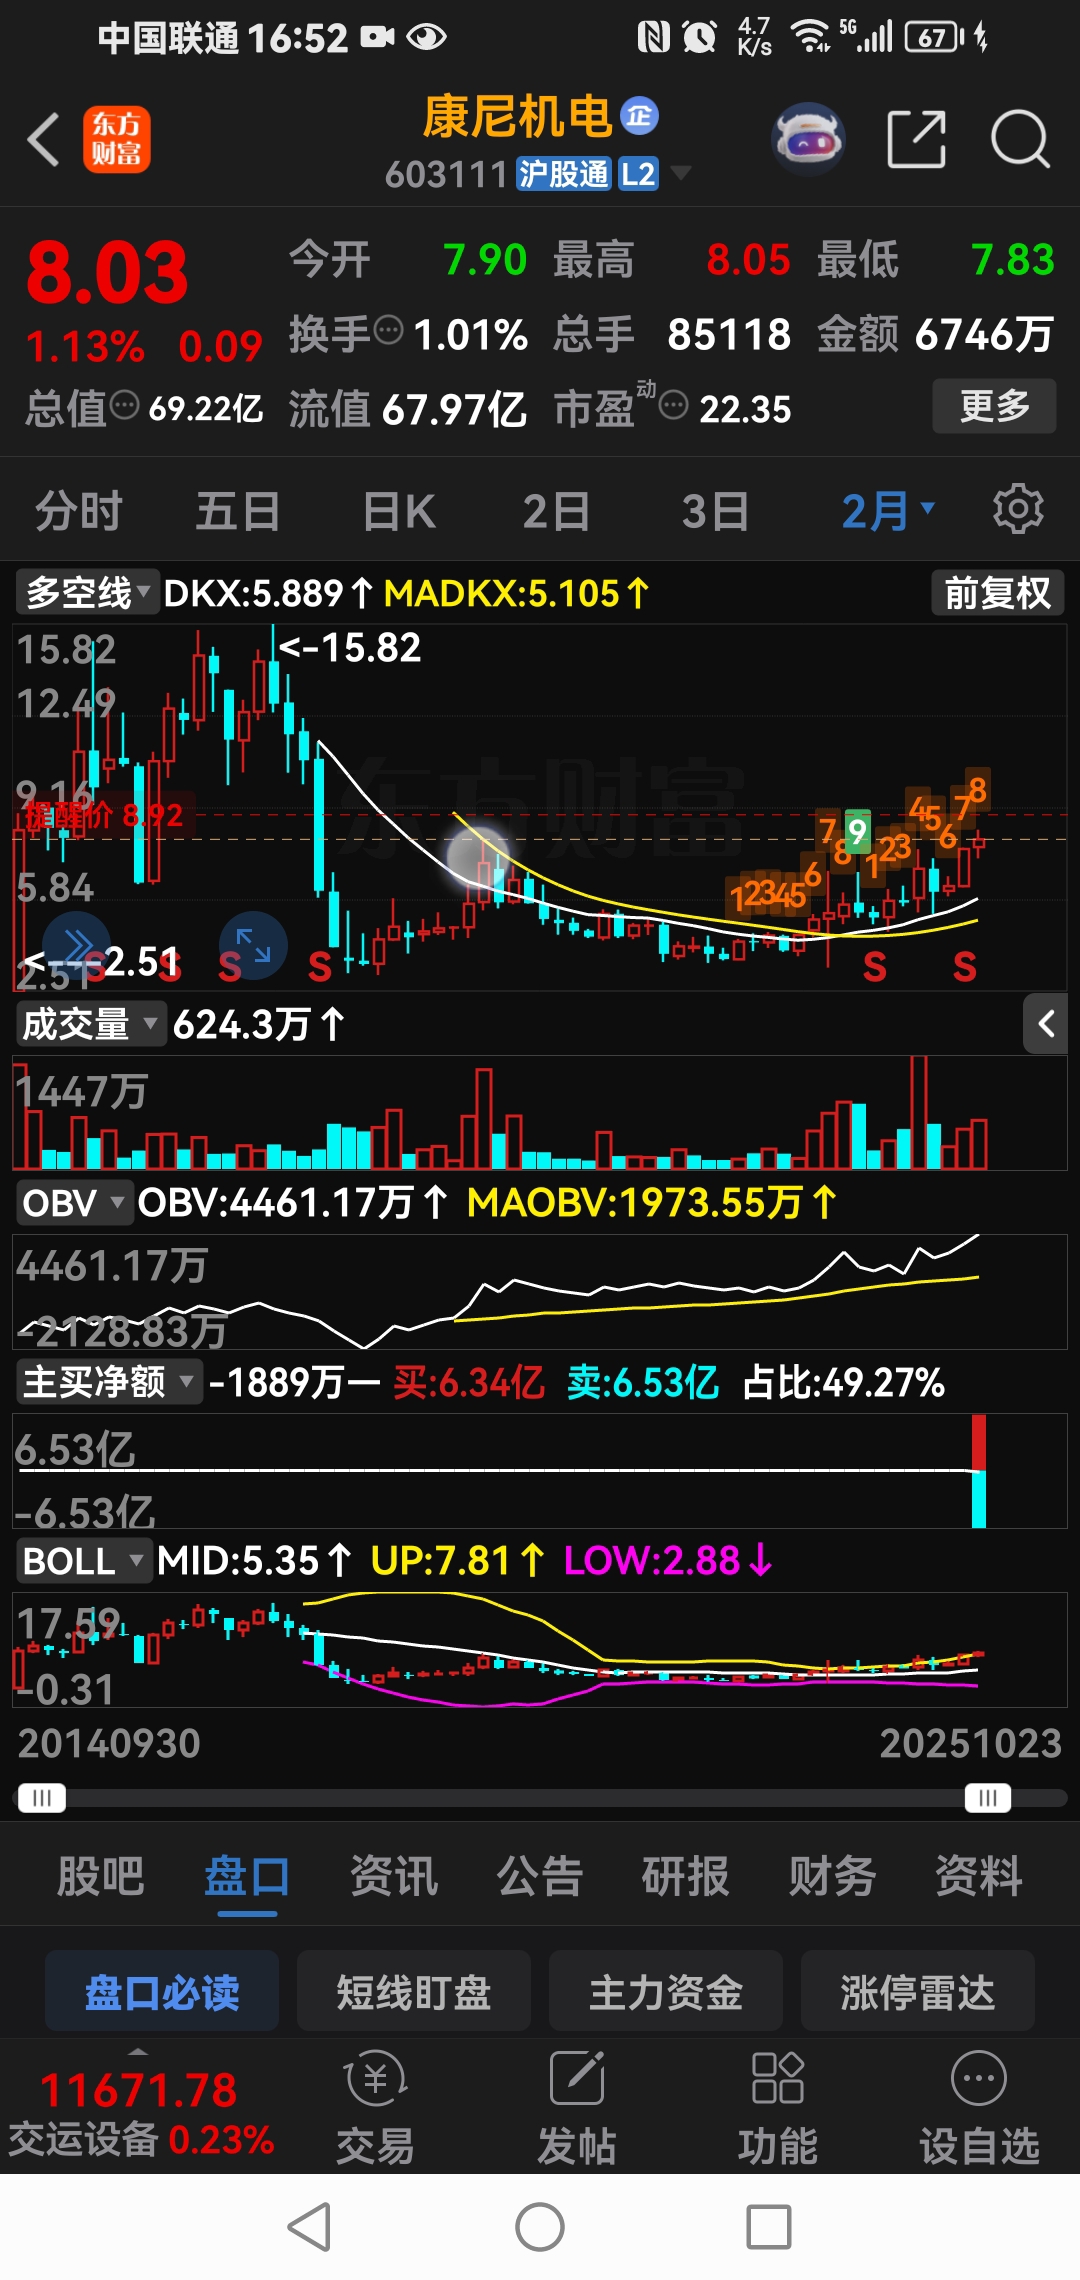Tap the current price 8.03
Screen dimensions: 1080x2280
(x=107, y=272)
